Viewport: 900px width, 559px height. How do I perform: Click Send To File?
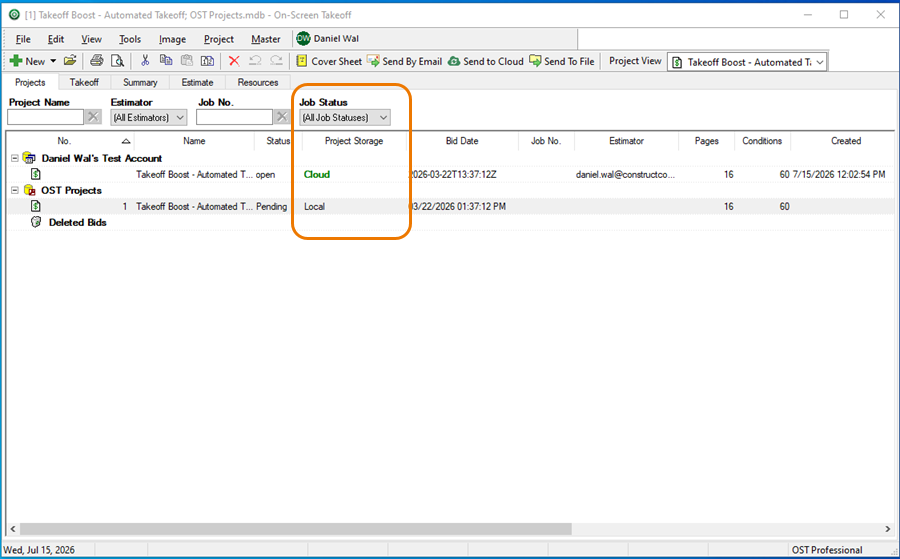coord(562,61)
